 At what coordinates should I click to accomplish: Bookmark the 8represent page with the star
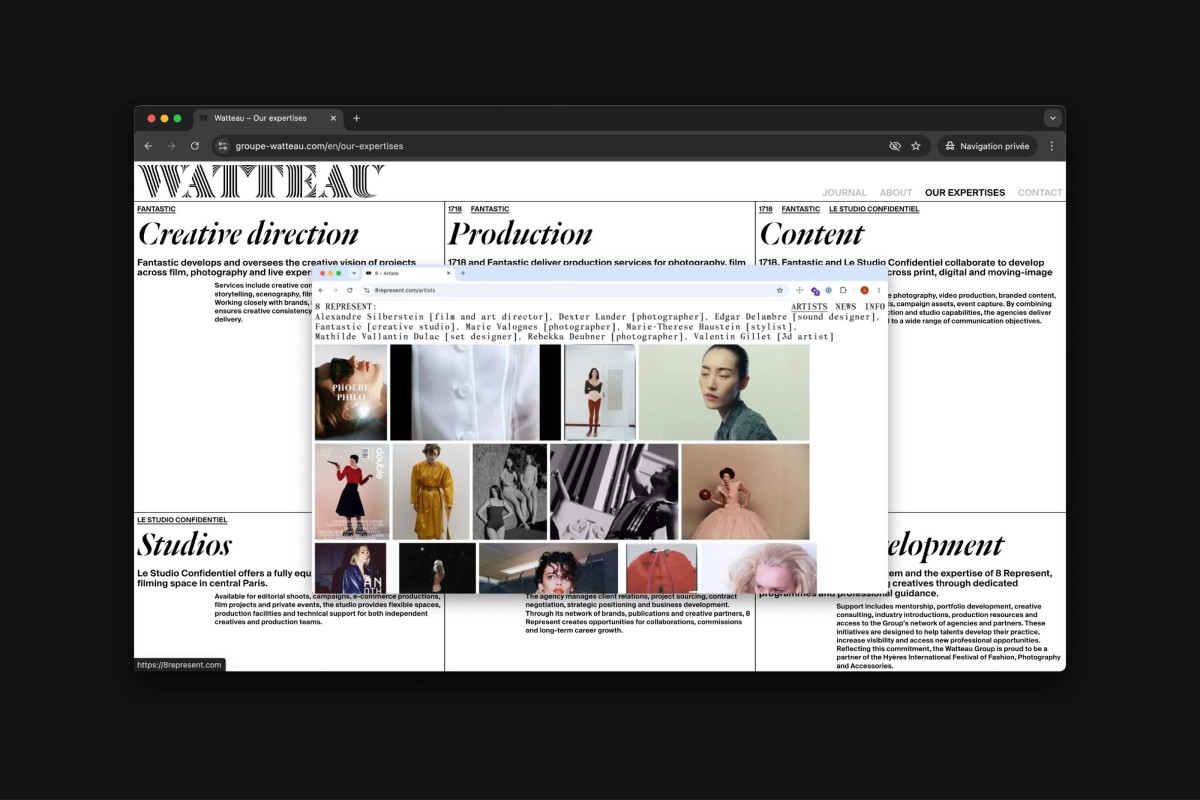[779, 290]
